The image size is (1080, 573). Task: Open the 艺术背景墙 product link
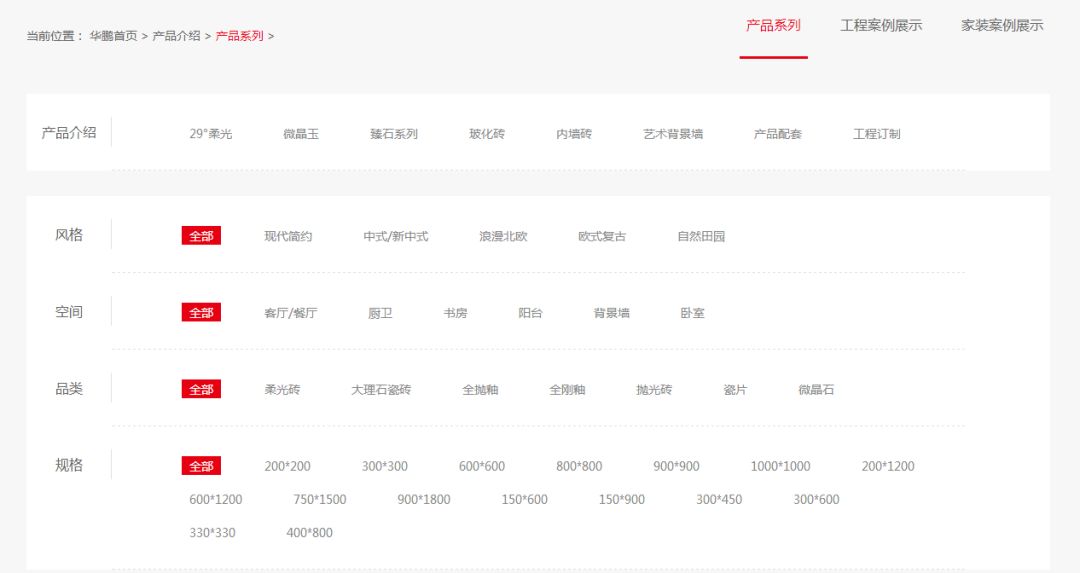pyautogui.click(x=673, y=134)
